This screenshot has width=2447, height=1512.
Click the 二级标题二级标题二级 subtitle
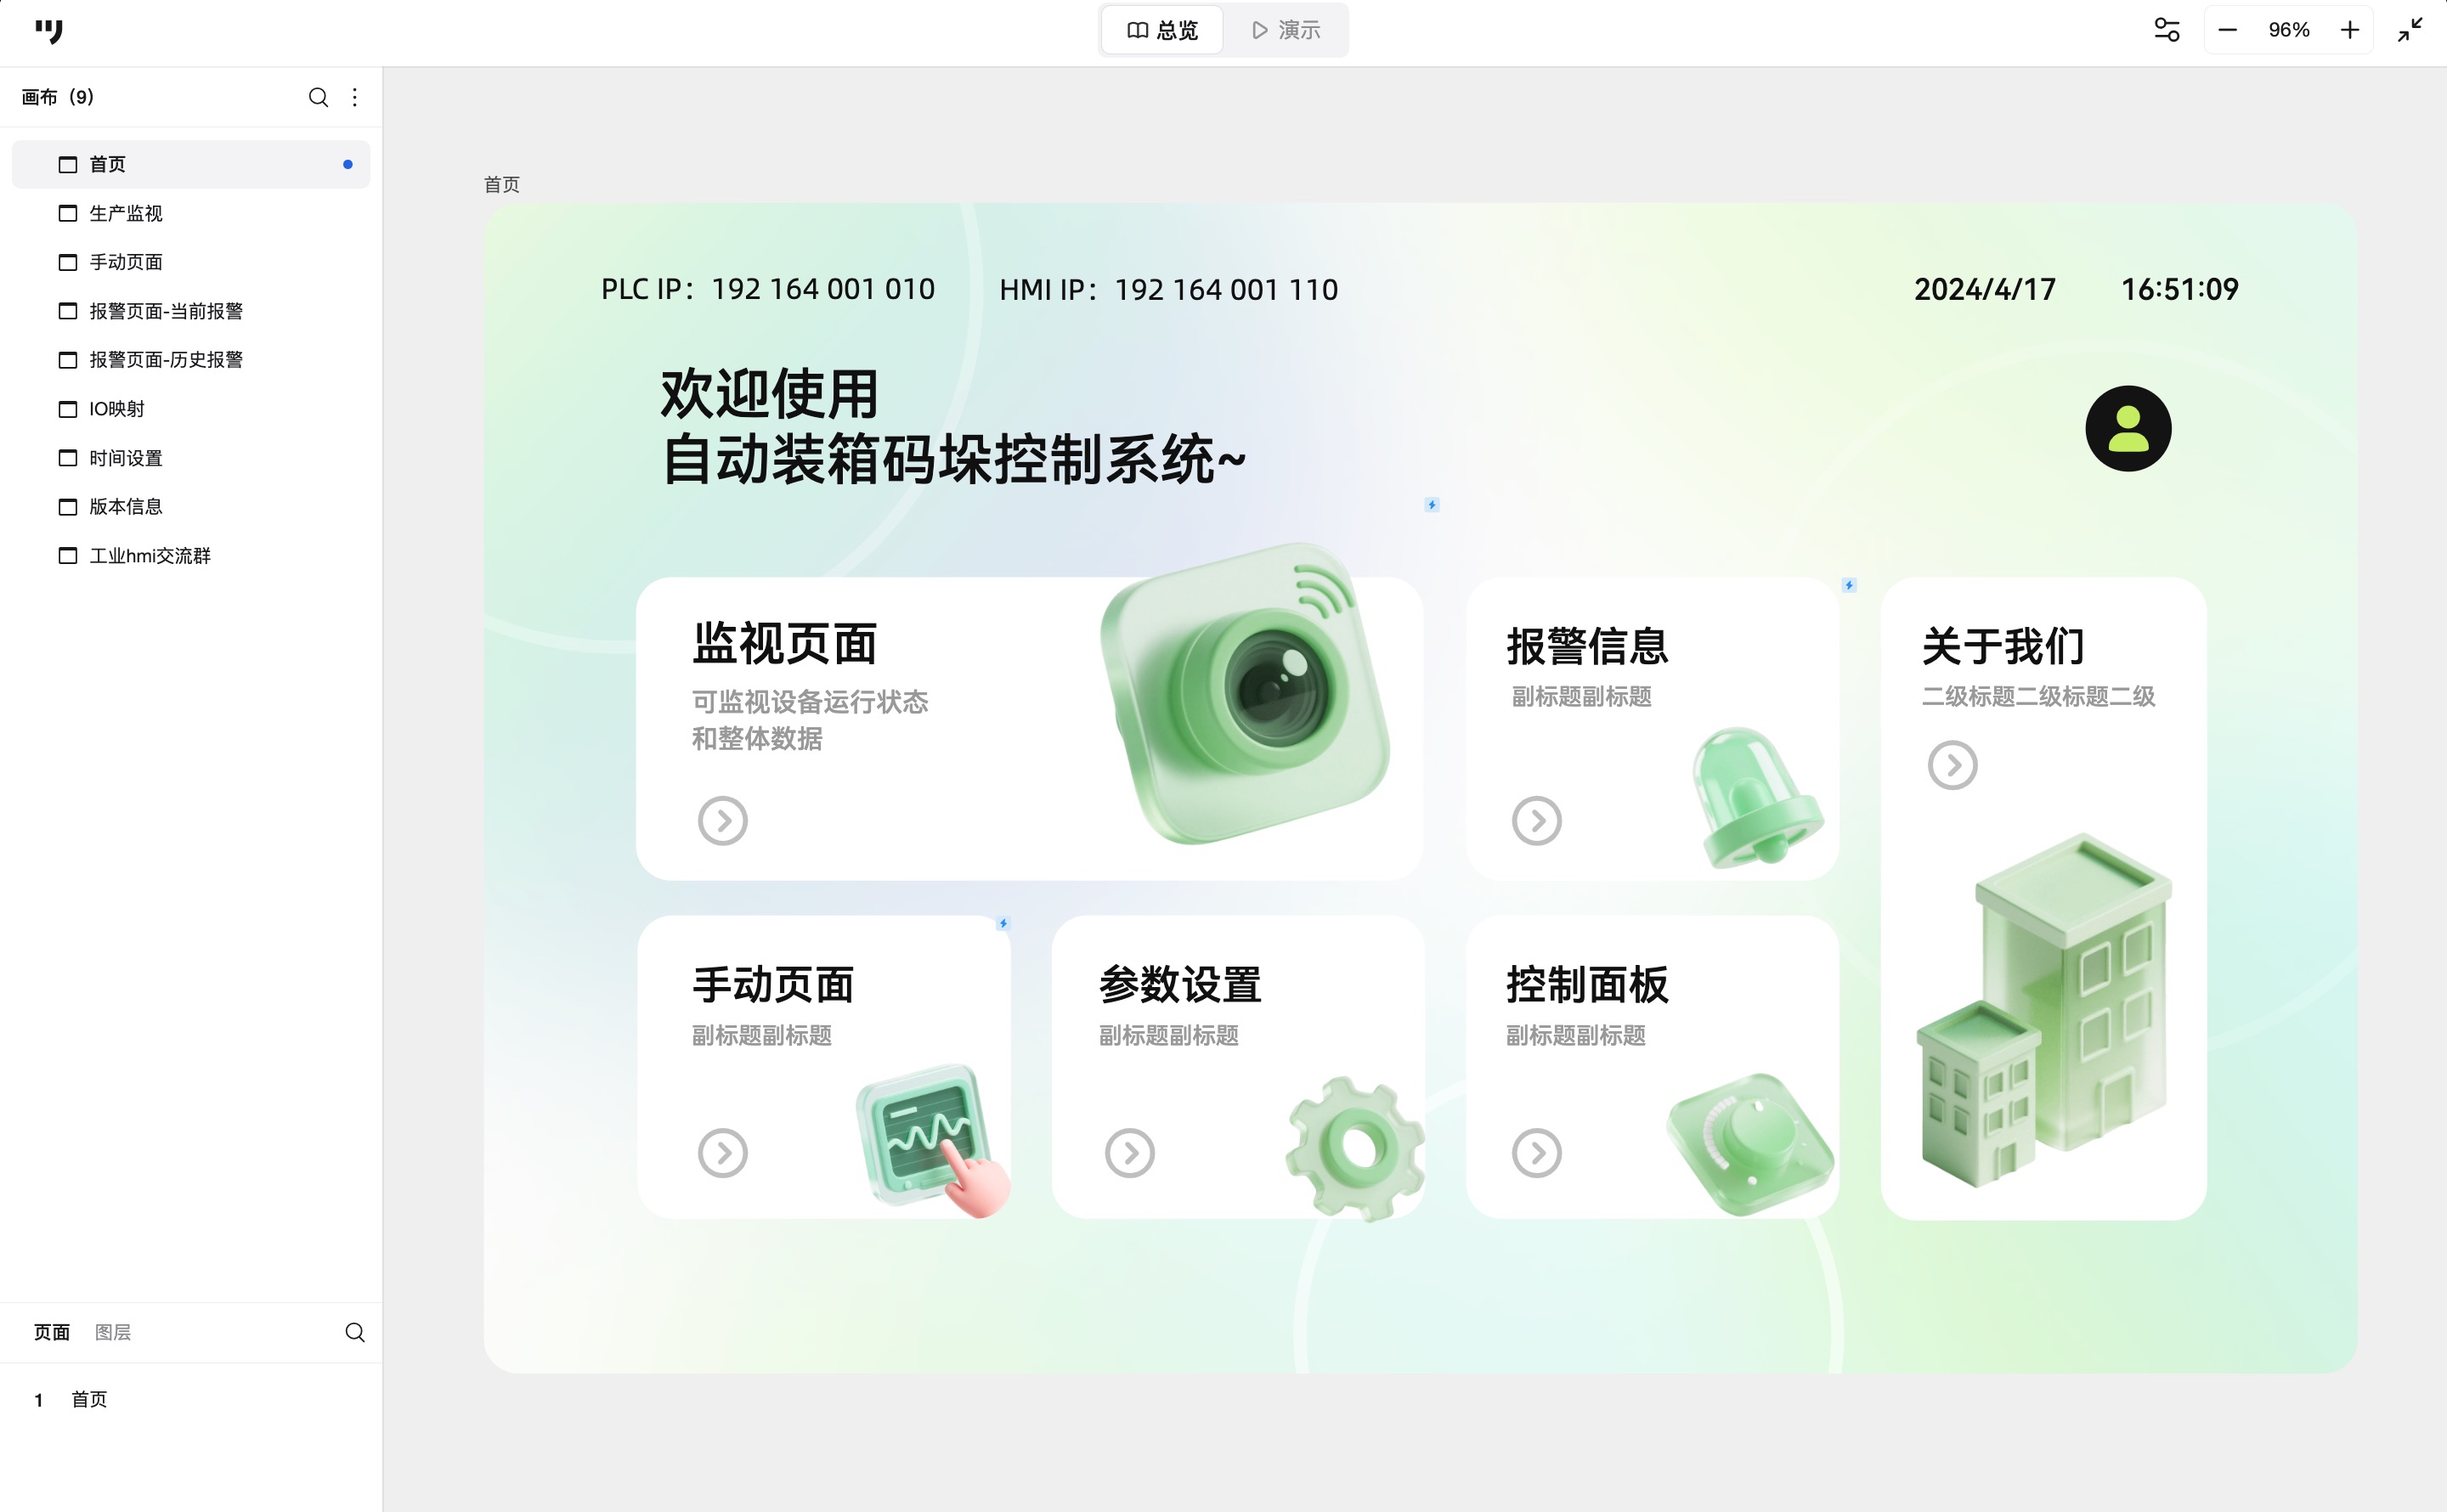coord(2038,696)
